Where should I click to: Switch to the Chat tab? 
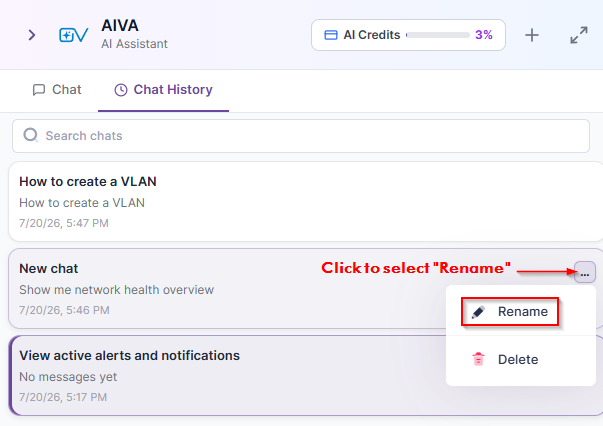tap(57, 90)
